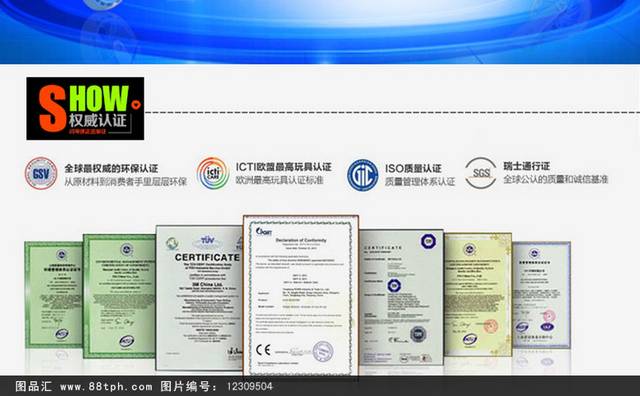Click the SHOW 权威认证 banner
The image size is (640, 396).
tap(85, 109)
